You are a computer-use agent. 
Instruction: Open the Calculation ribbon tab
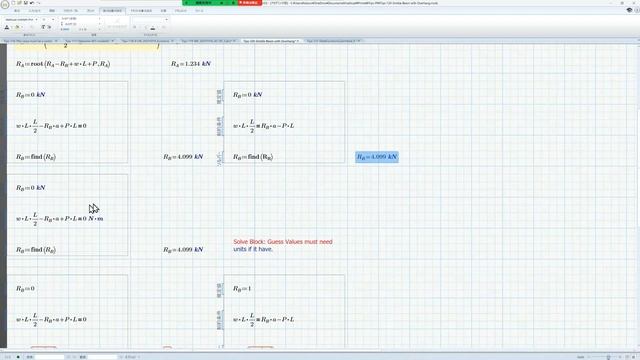click(x=163, y=11)
